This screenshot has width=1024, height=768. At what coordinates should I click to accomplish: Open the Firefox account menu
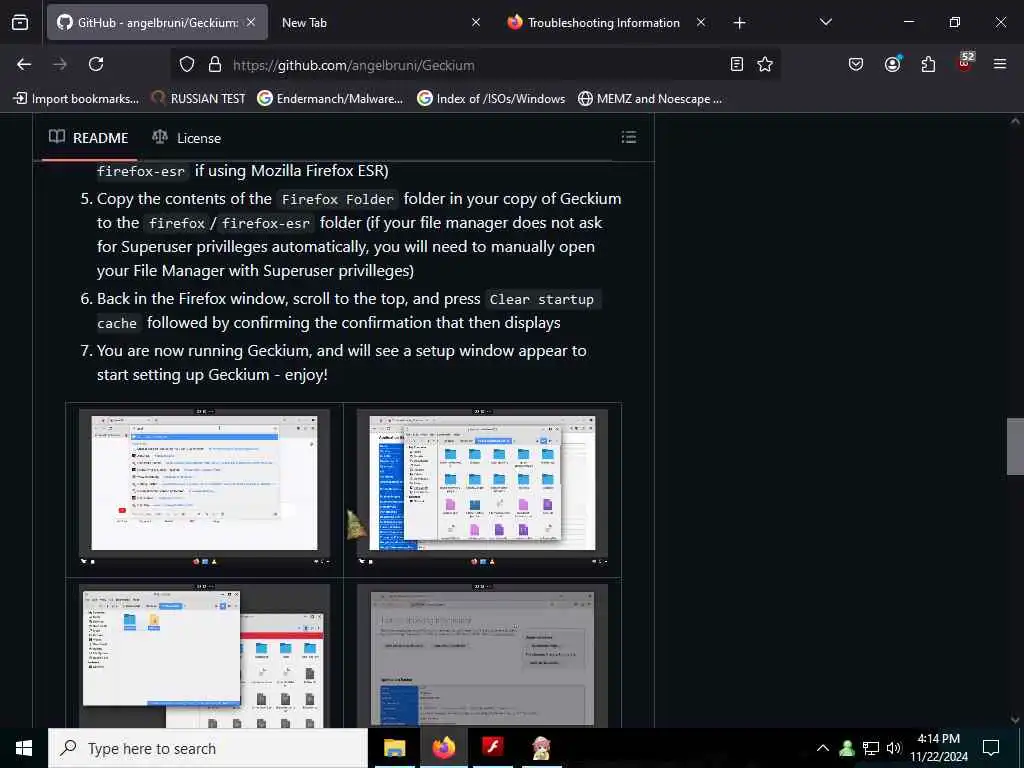coord(892,64)
